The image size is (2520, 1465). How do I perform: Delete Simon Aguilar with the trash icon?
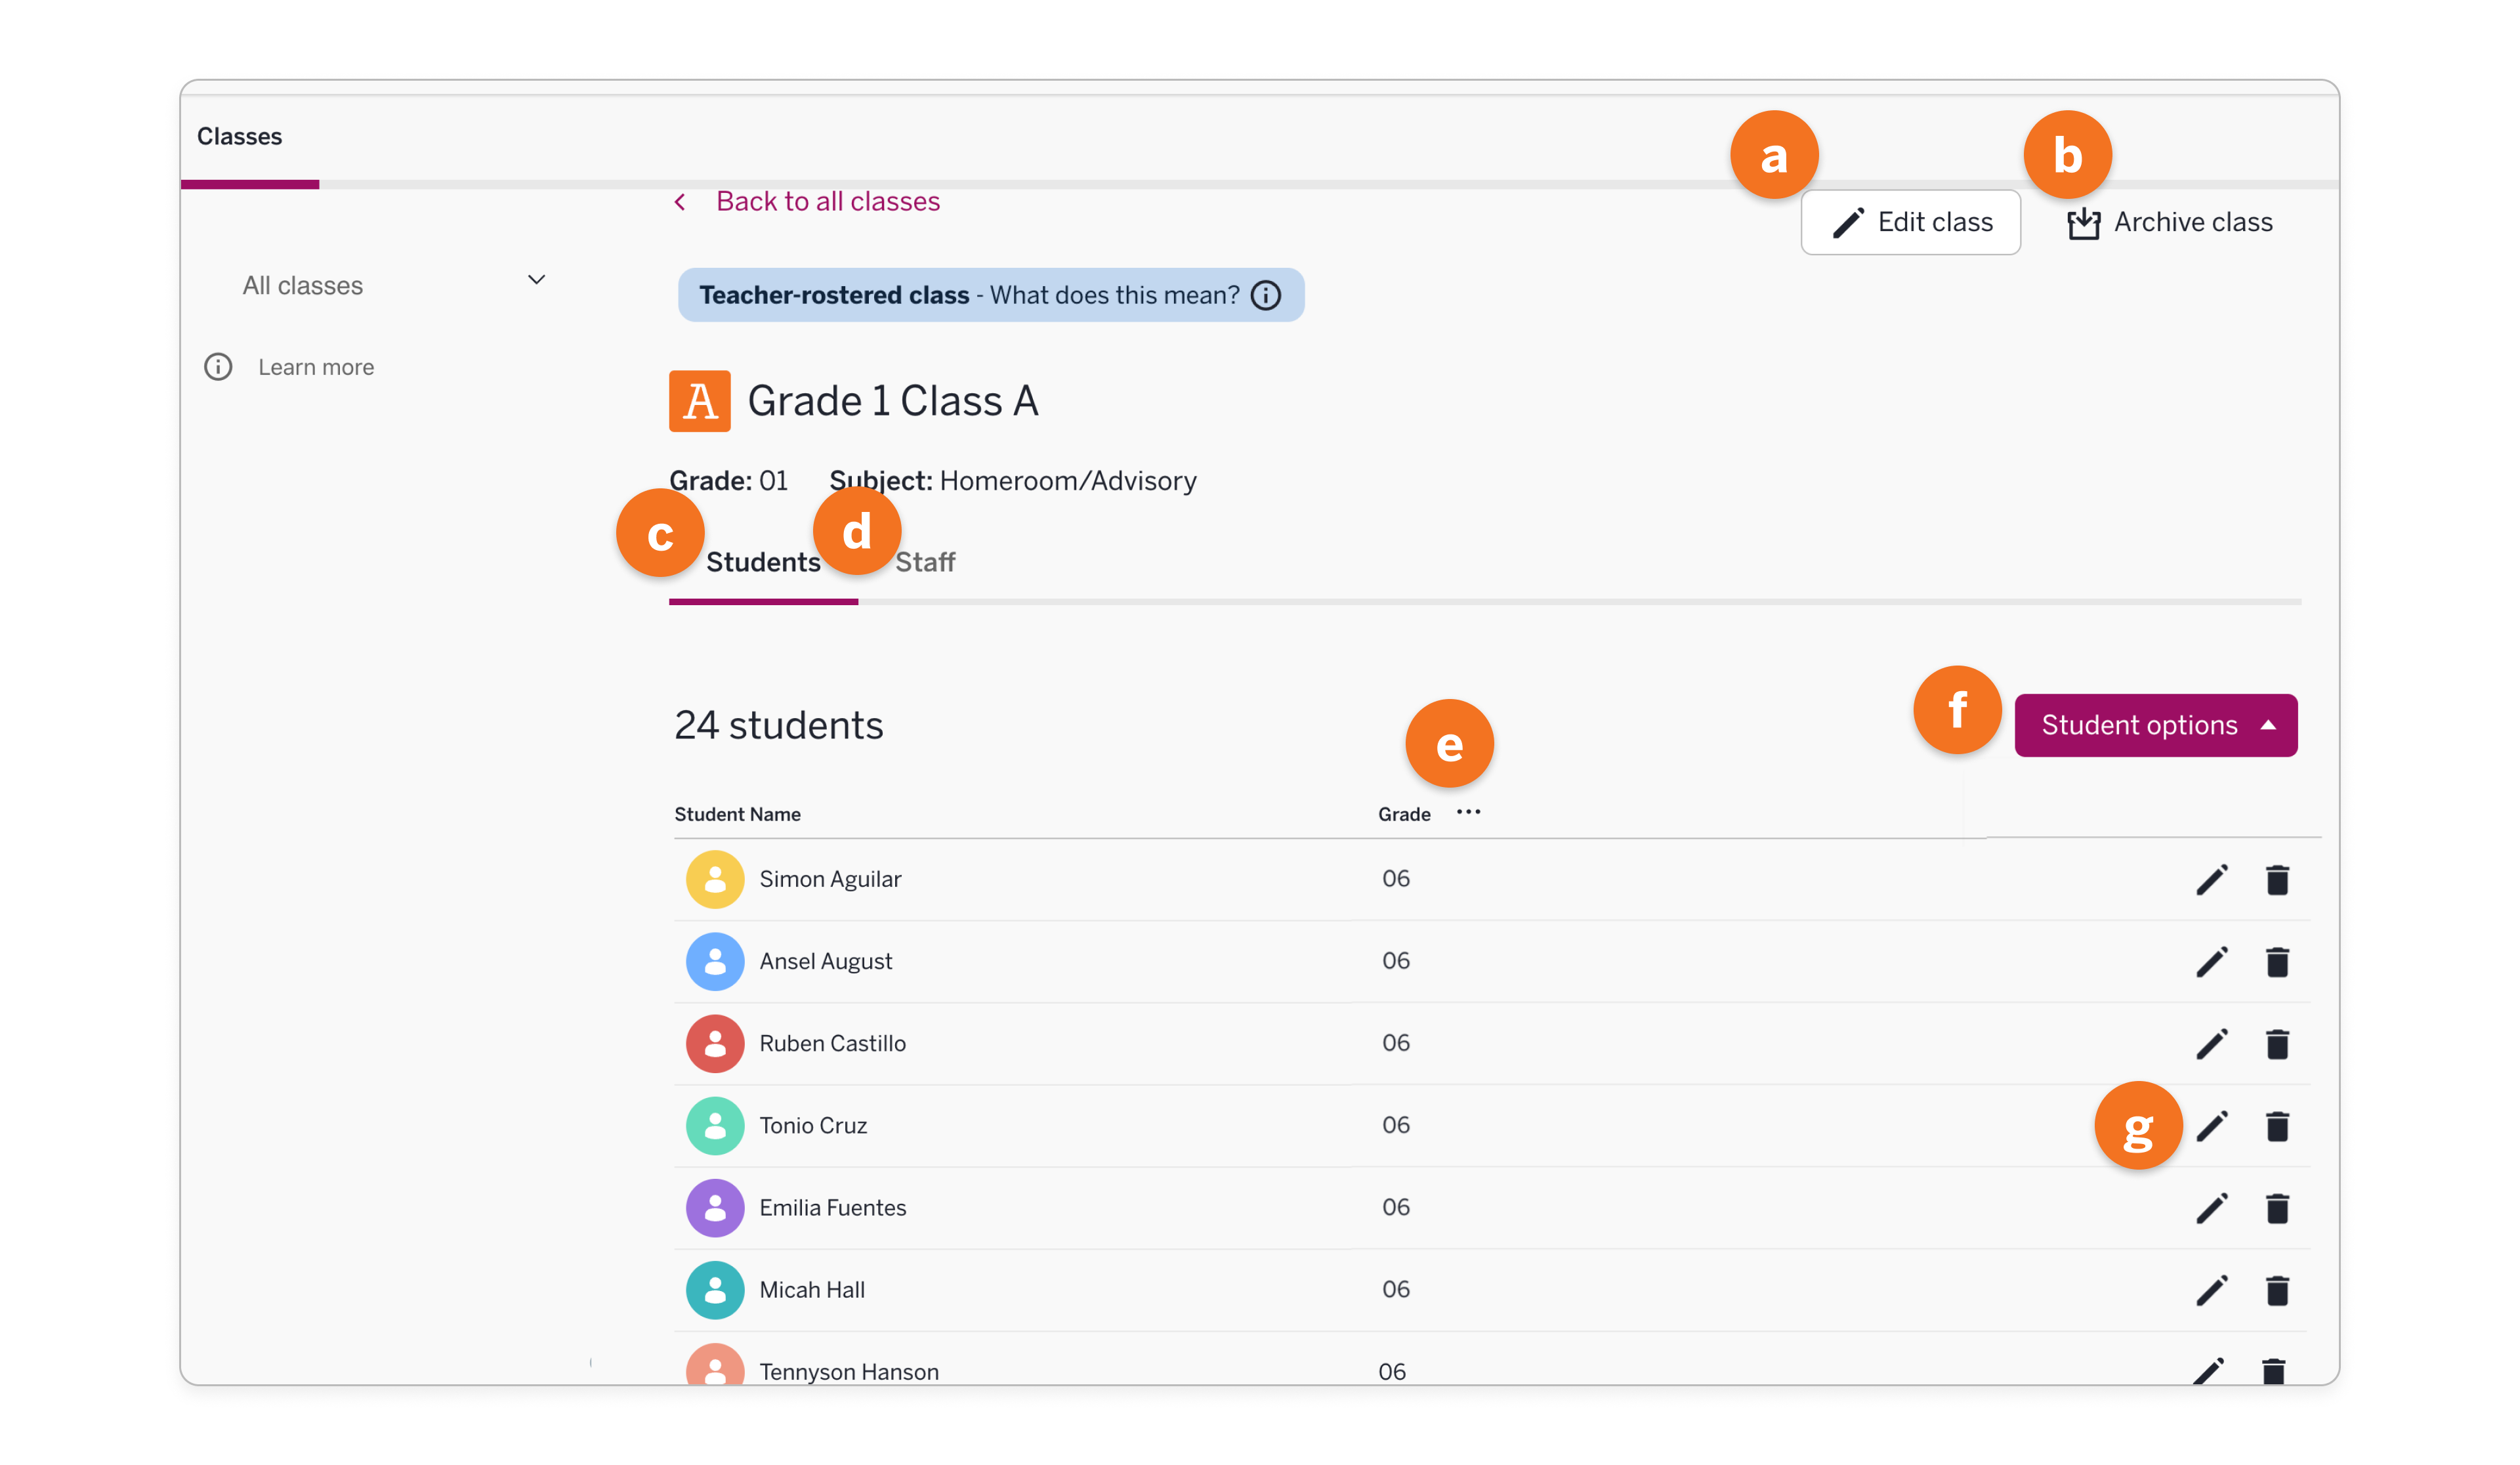pyautogui.click(x=2277, y=879)
